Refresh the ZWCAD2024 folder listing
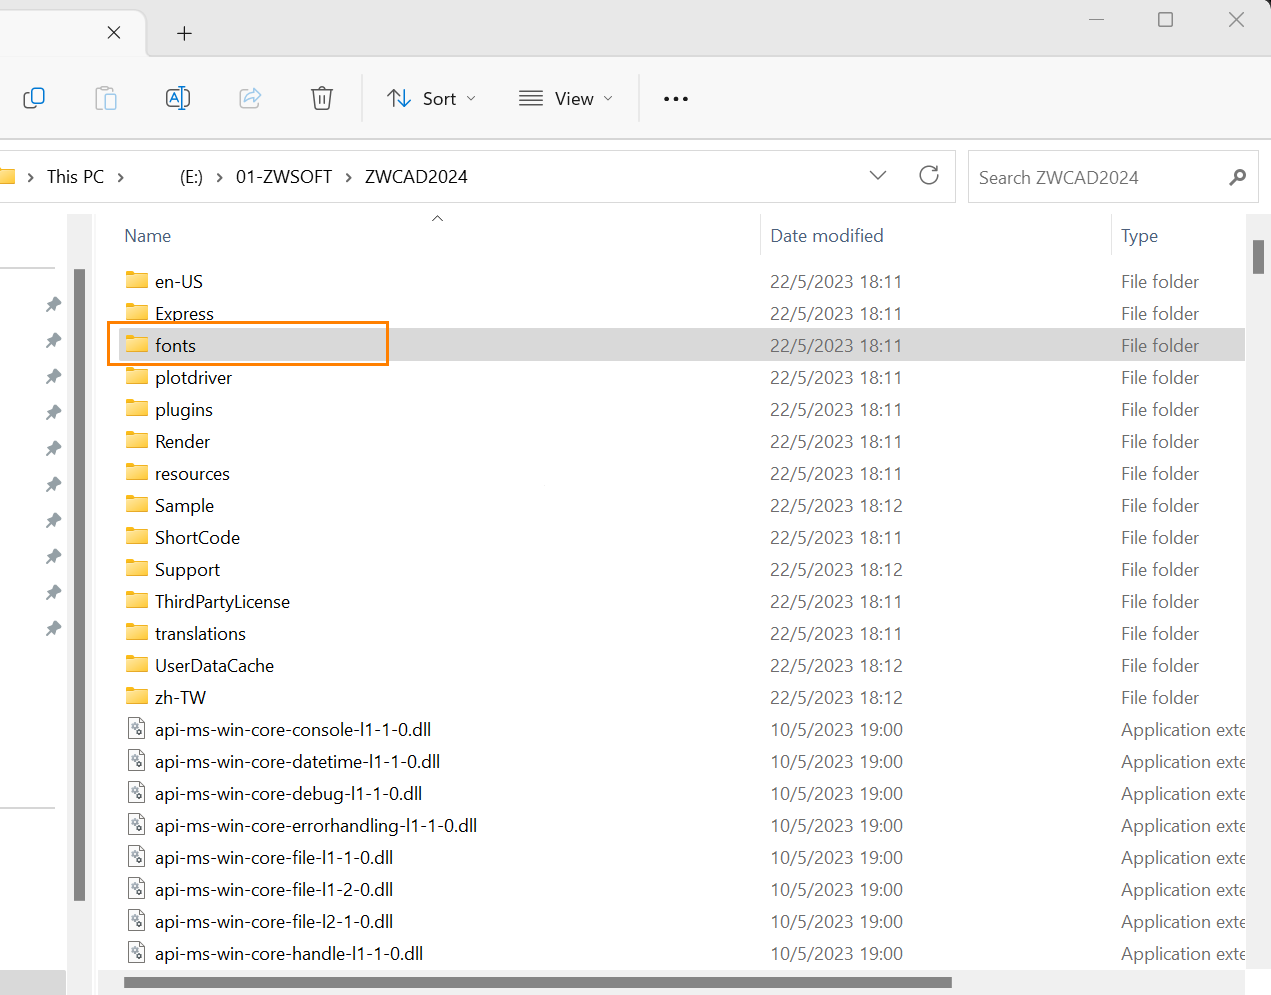The height and width of the screenshot is (995, 1271). point(929,176)
